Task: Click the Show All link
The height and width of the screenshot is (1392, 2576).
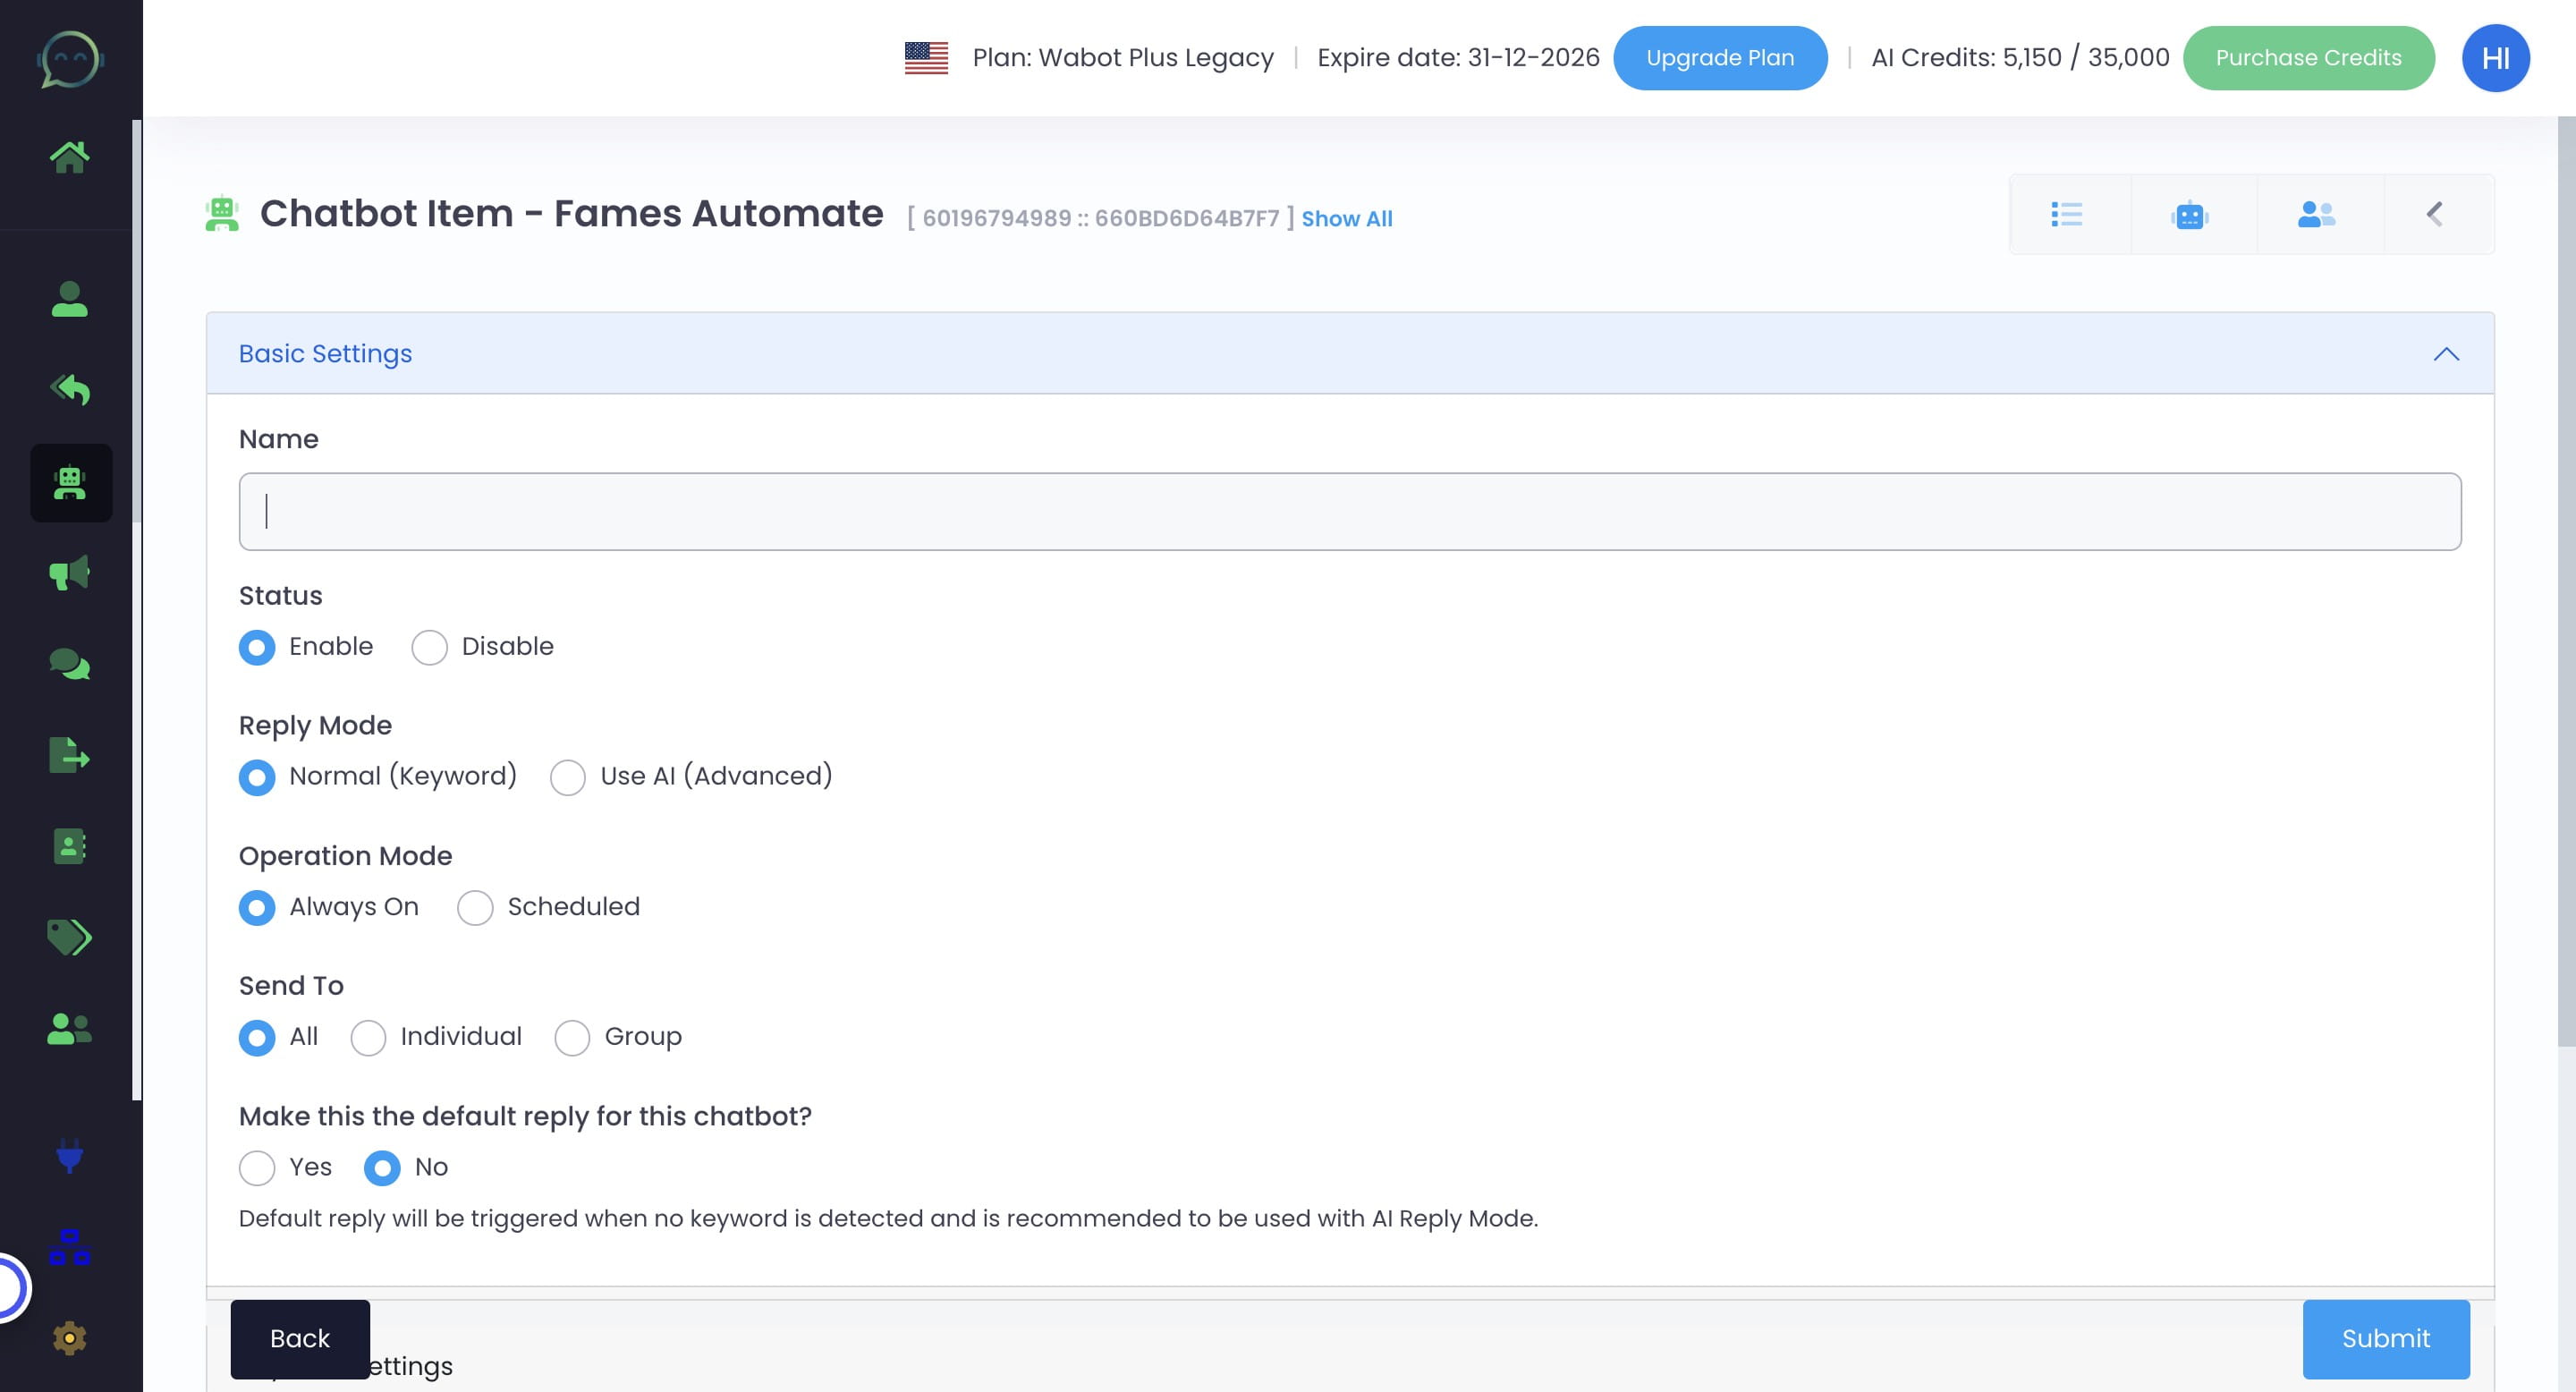Action: pos(1346,219)
